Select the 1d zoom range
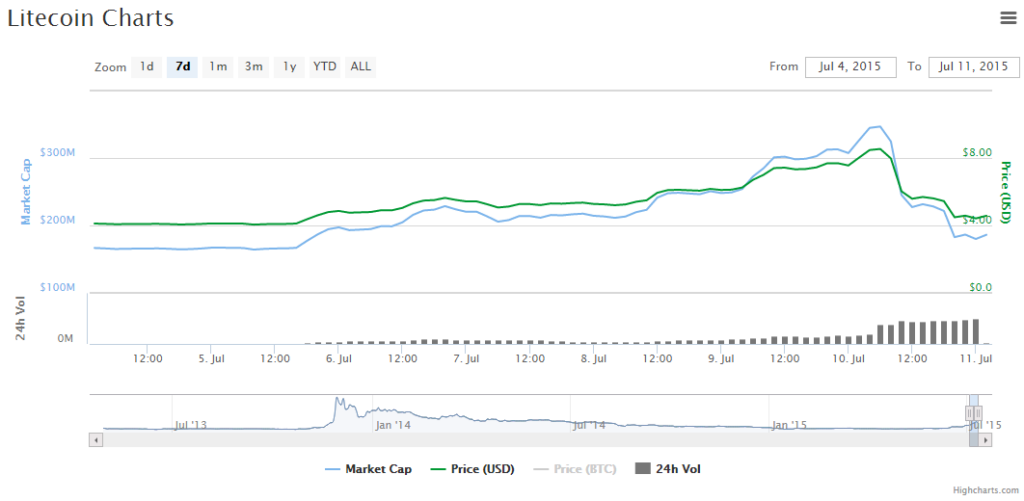This screenshot has width=1024, height=501. tap(147, 67)
